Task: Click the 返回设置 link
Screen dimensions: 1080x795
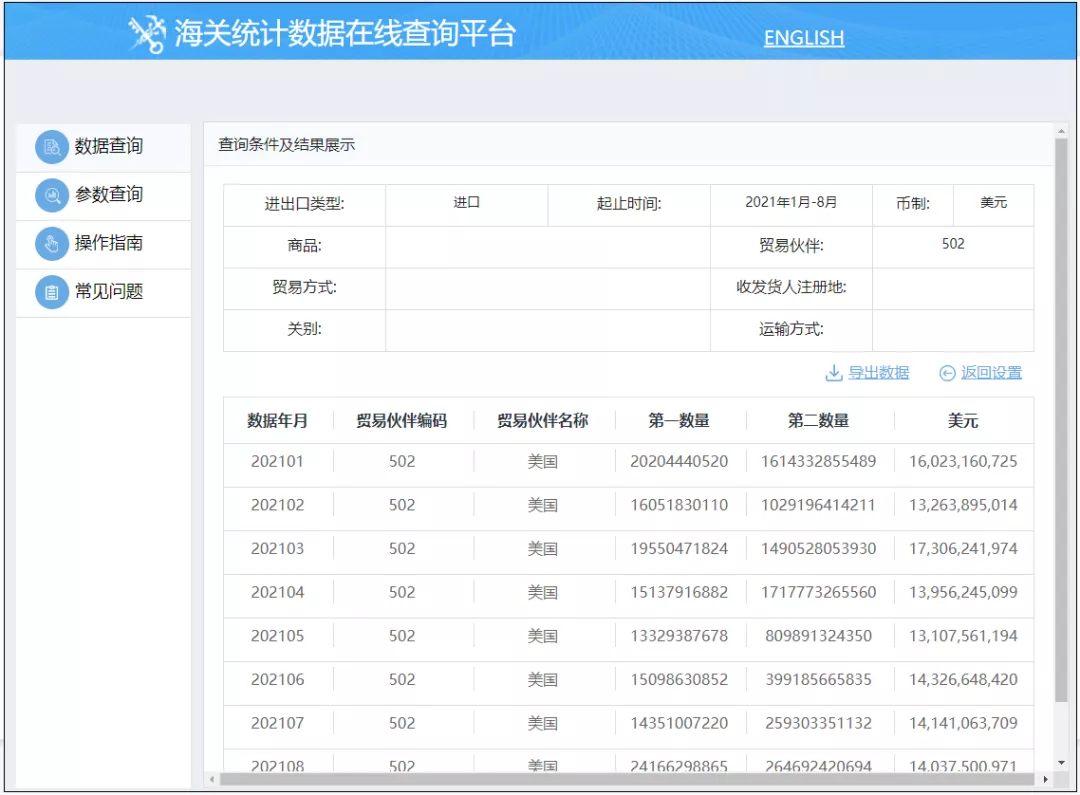Action: point(991,373)
